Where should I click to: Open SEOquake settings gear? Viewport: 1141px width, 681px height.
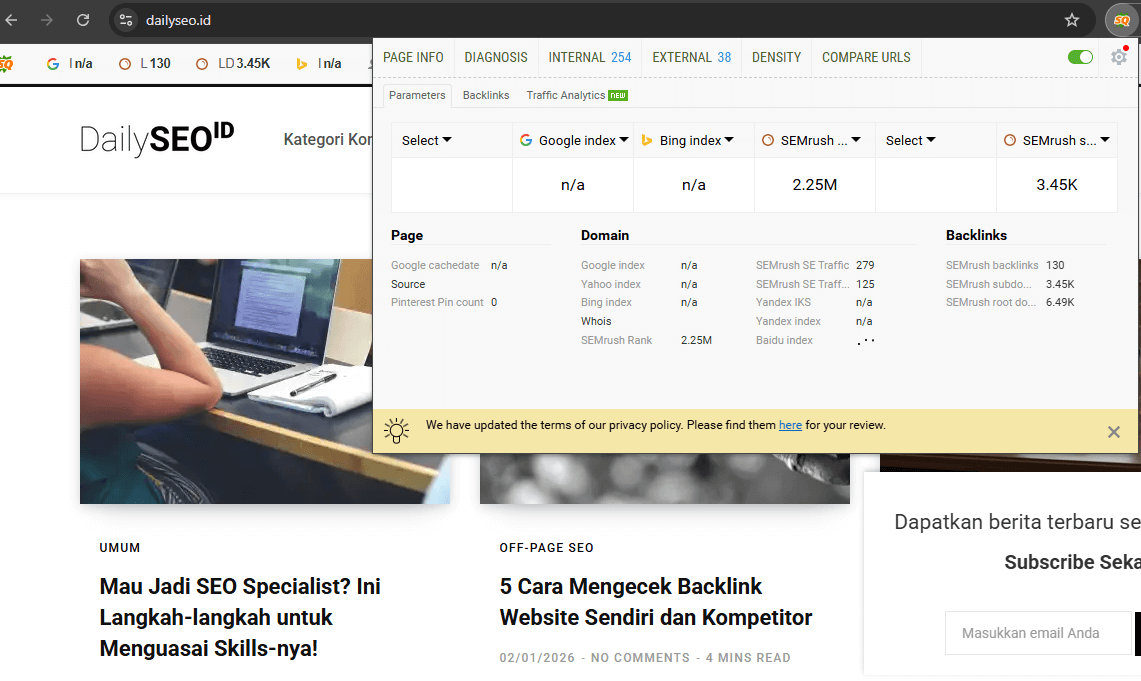pos(1119,57)
